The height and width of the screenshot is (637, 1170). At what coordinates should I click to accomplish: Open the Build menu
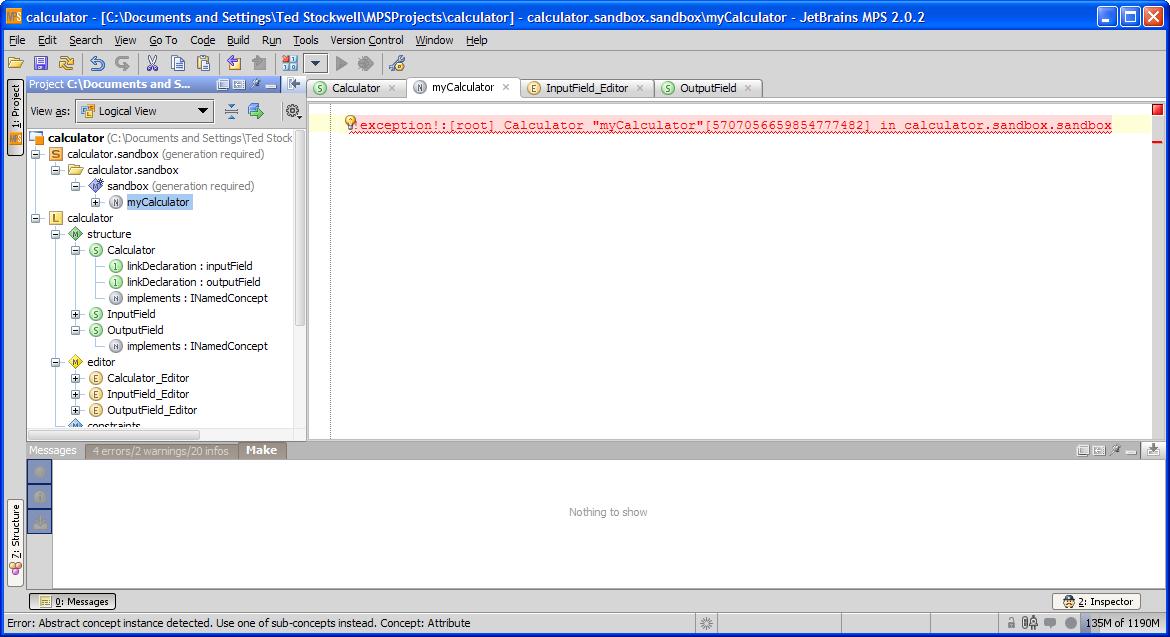click(x=238, y=40)
